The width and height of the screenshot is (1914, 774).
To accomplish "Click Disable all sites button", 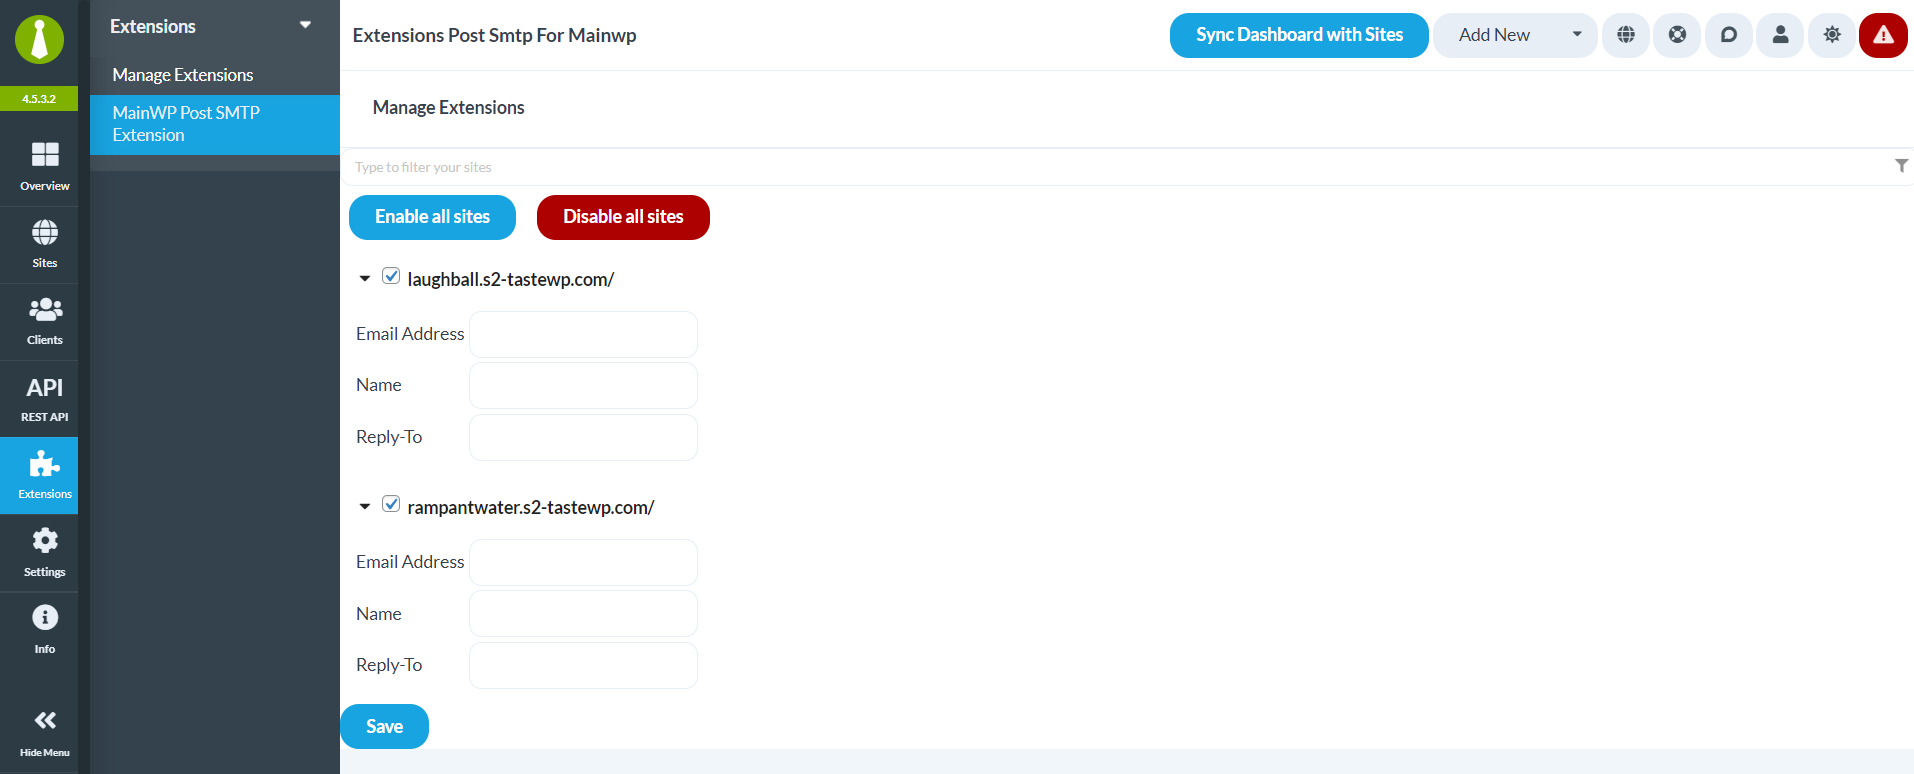I will [x=623, y=217].
